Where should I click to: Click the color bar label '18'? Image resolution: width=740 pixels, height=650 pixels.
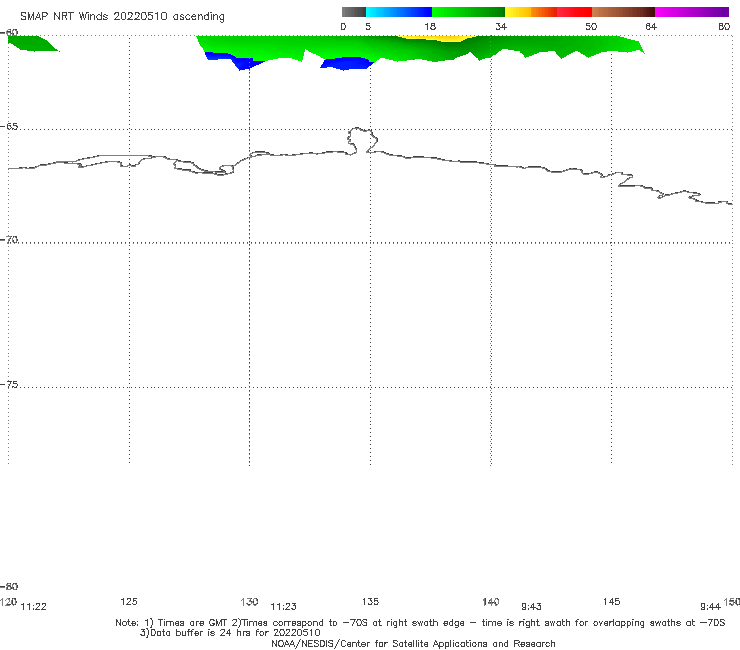pyautogui.click(x=429, y=26)
